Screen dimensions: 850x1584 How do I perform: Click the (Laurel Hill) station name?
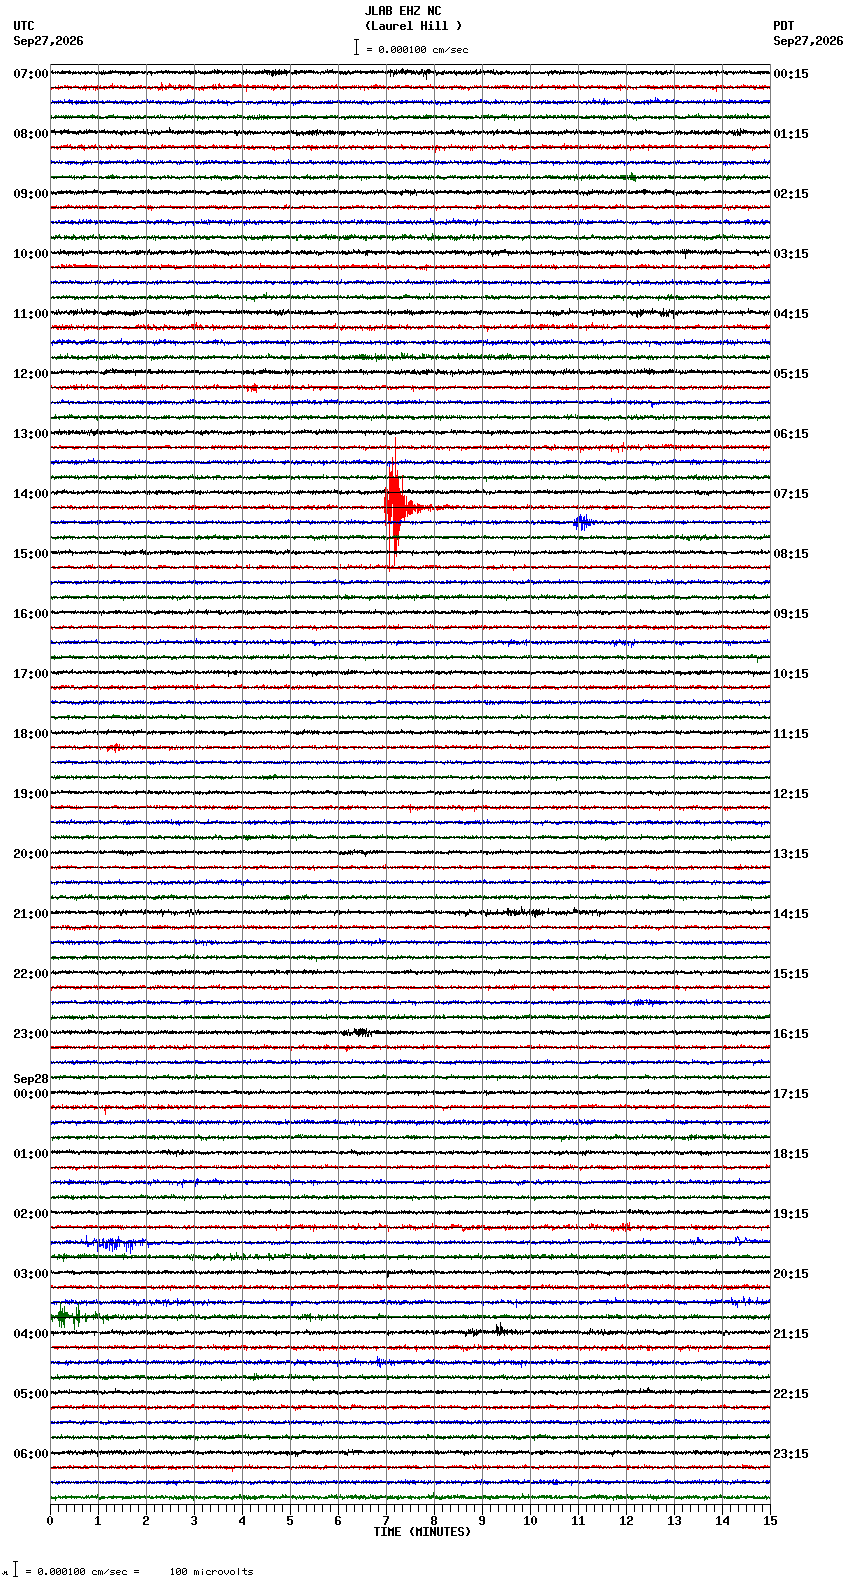pyautogui.click(x=413, y=26)
